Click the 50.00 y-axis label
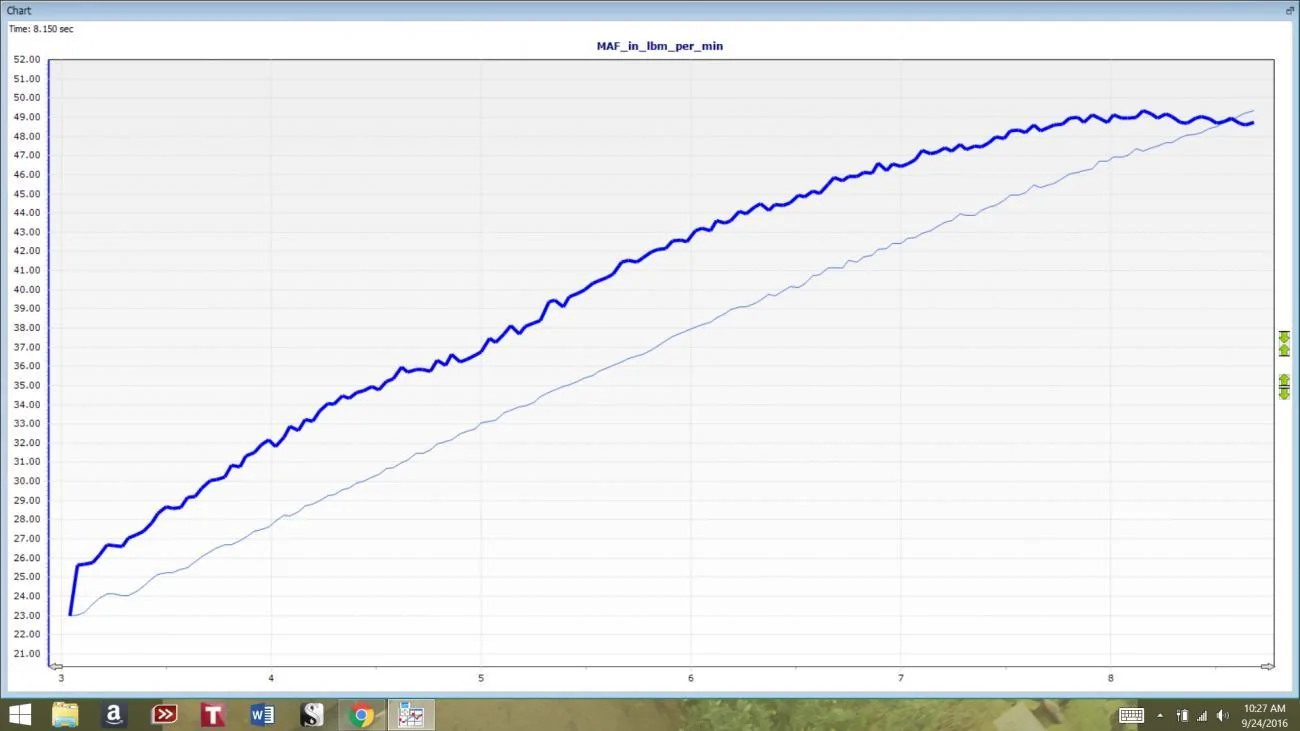Screen dimensions: 1300x731 27,98
